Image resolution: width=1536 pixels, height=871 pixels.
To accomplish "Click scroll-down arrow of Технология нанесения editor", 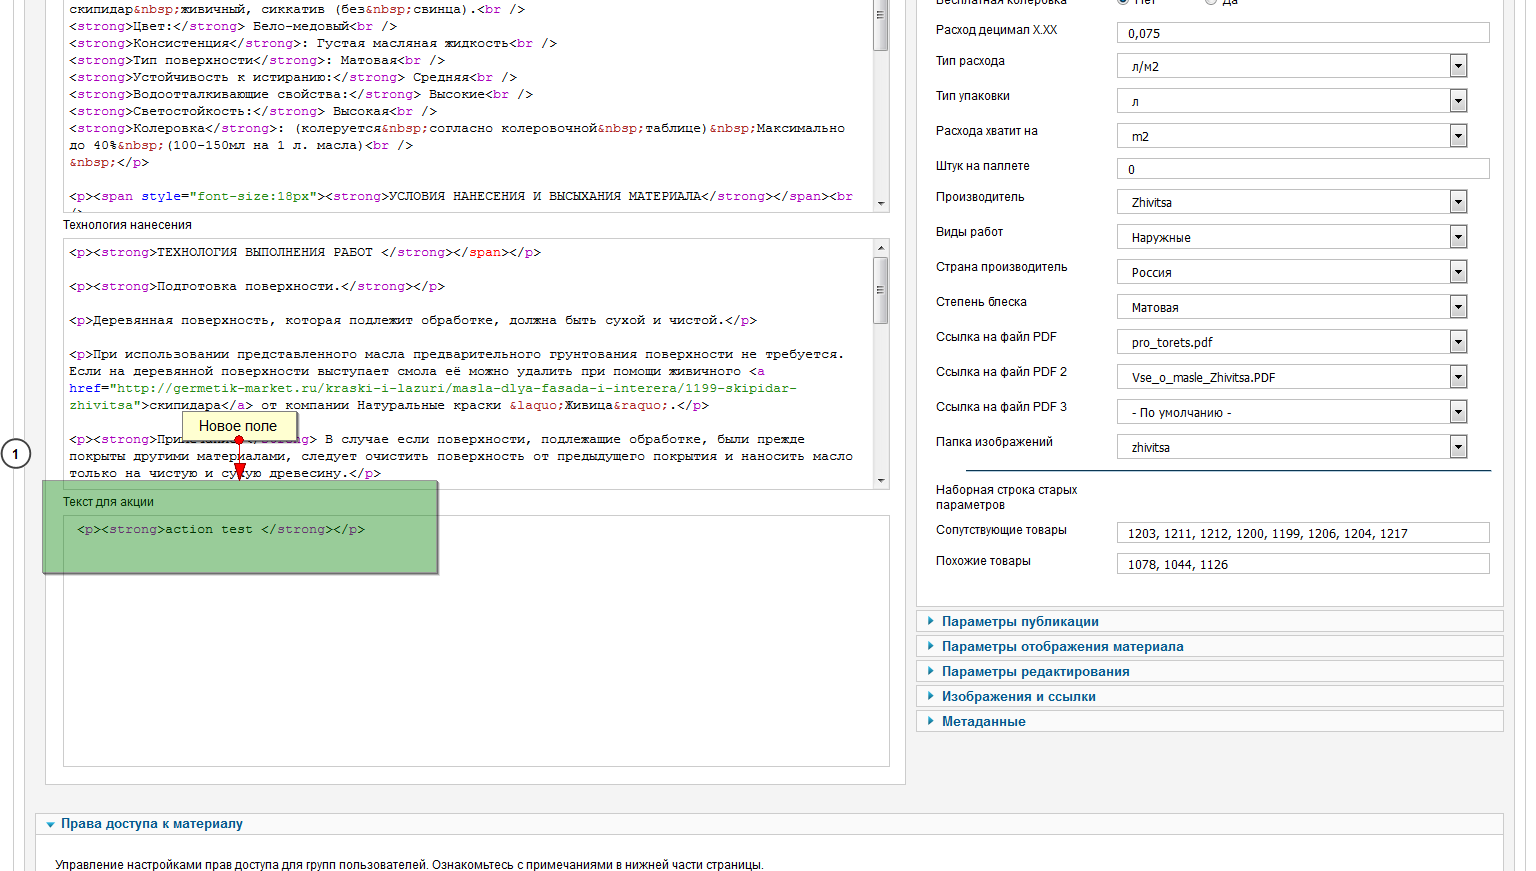I will 881,481.
